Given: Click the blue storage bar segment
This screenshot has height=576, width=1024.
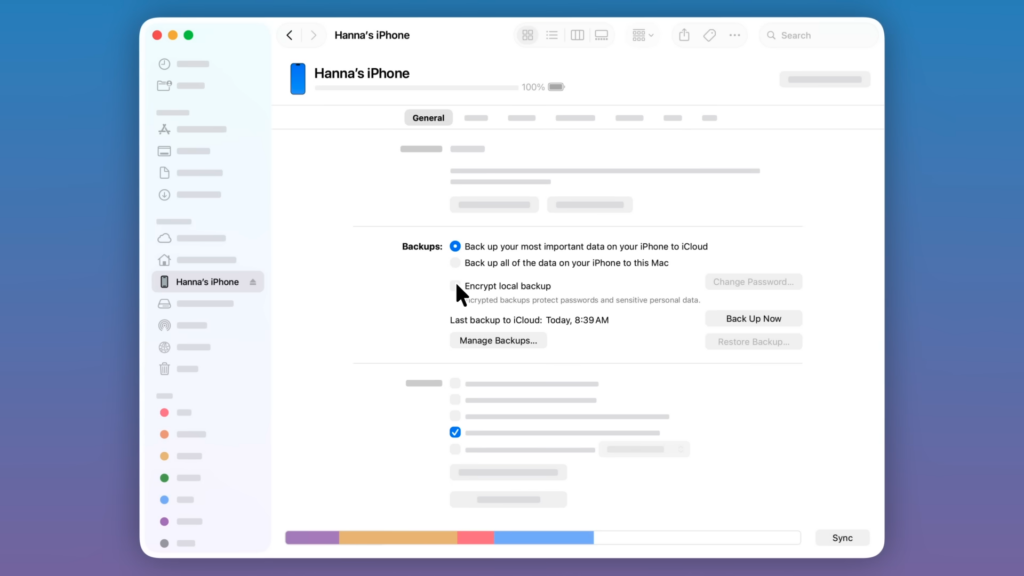Looking at the screenshot, I should point(543,537).
